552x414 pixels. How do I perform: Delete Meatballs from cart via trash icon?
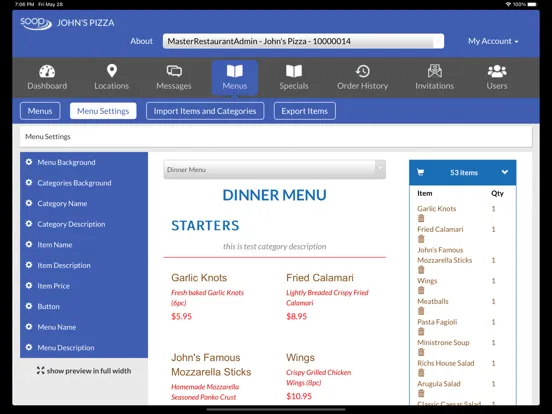click(x=421, y=311)
